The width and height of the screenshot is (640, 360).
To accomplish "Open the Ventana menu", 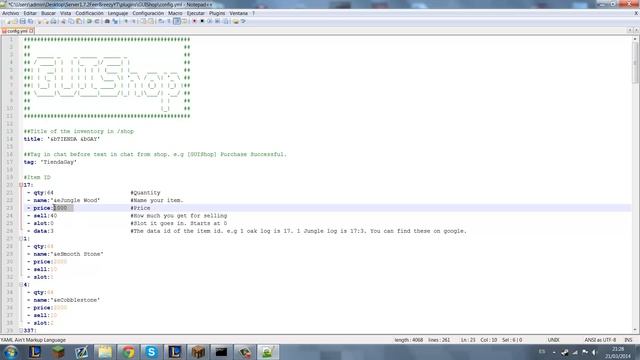I will 238,13.
